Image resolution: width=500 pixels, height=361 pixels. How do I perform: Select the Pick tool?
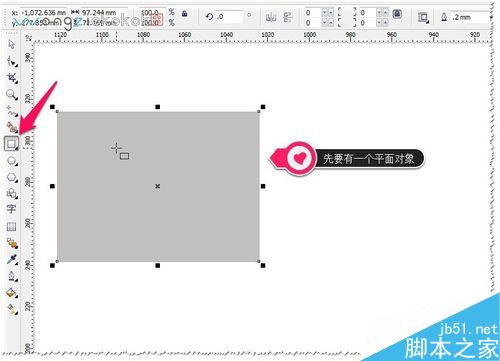(11, 44)
